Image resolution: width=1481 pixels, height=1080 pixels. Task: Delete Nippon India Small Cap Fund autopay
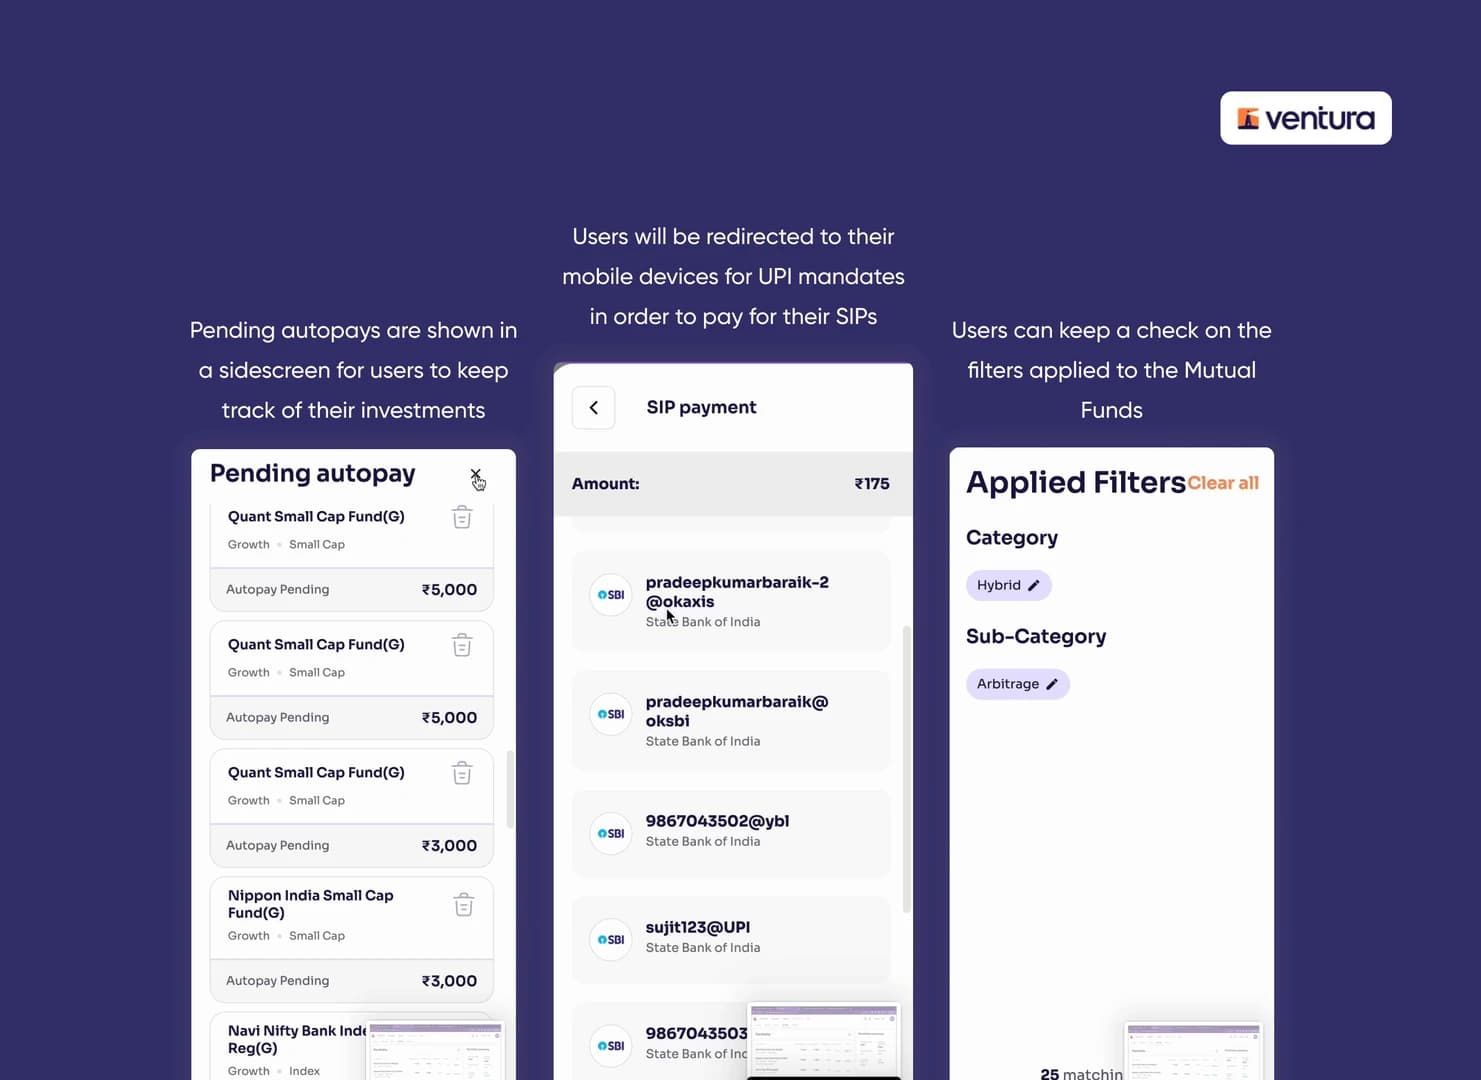(463, 905)
